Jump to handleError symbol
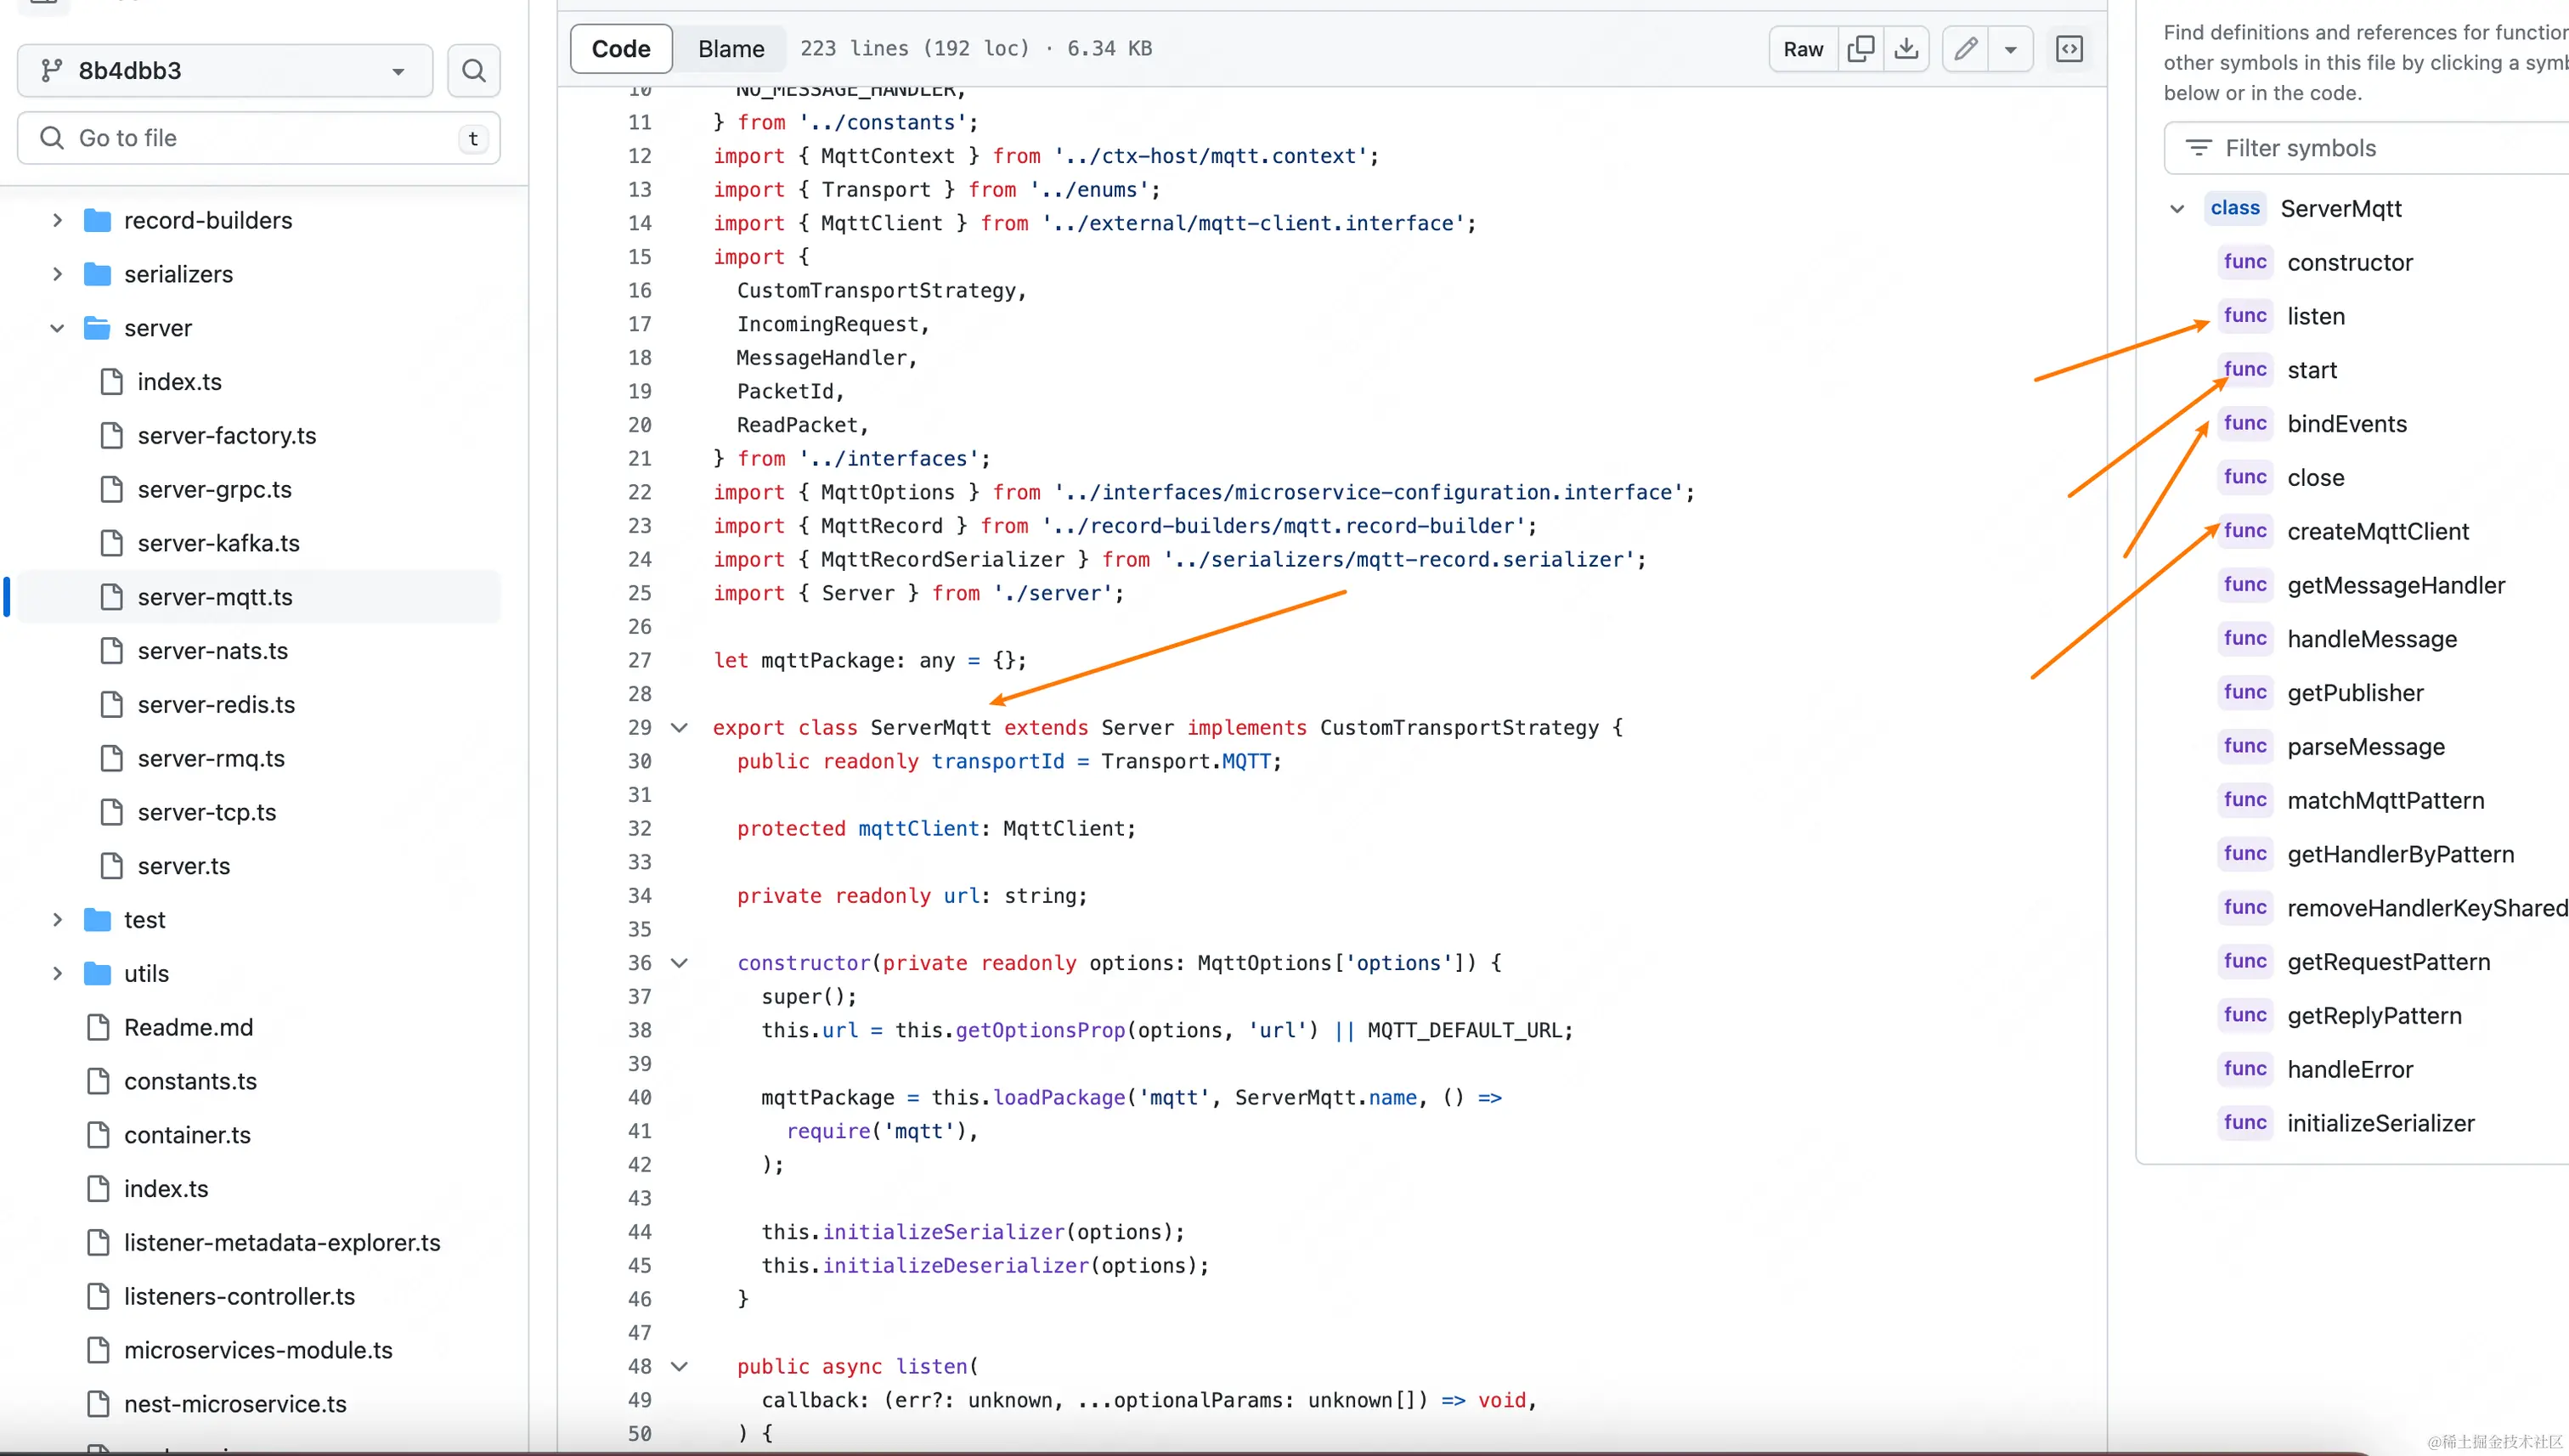 click(2350, 1070)
